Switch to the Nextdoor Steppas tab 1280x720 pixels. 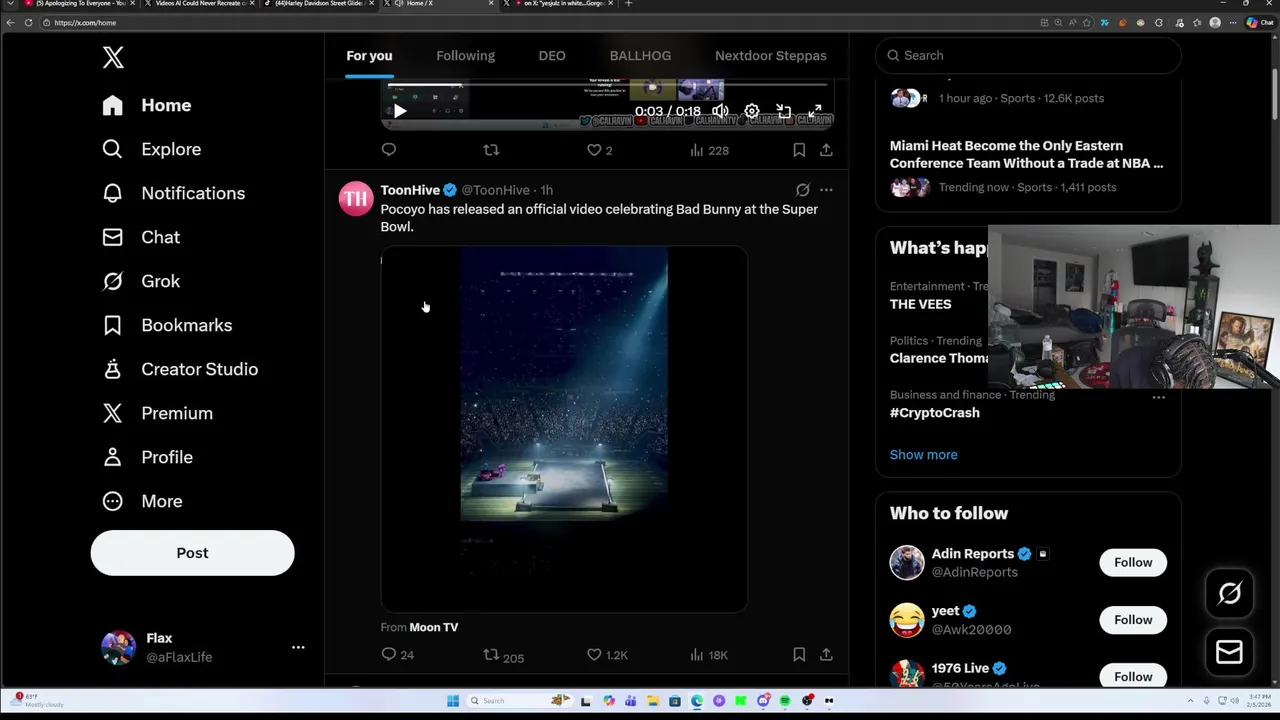[x=771, y=56]
